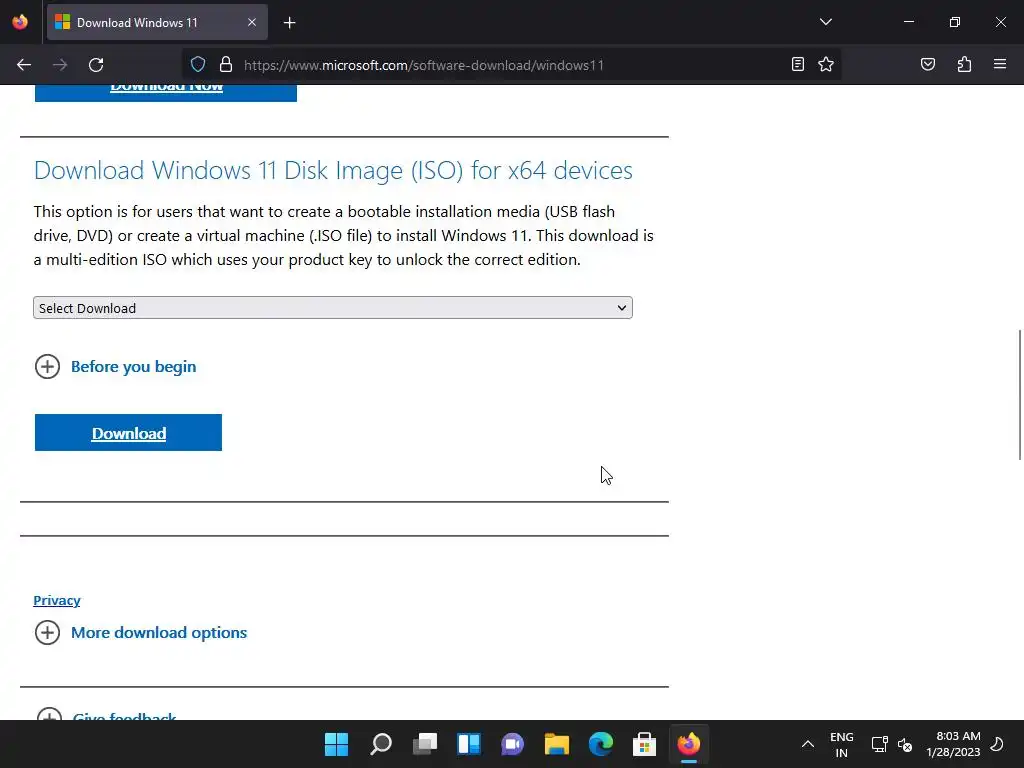Click the ENG IN language indicator
Screen dimensions: 1024x768
pos(842,744)
